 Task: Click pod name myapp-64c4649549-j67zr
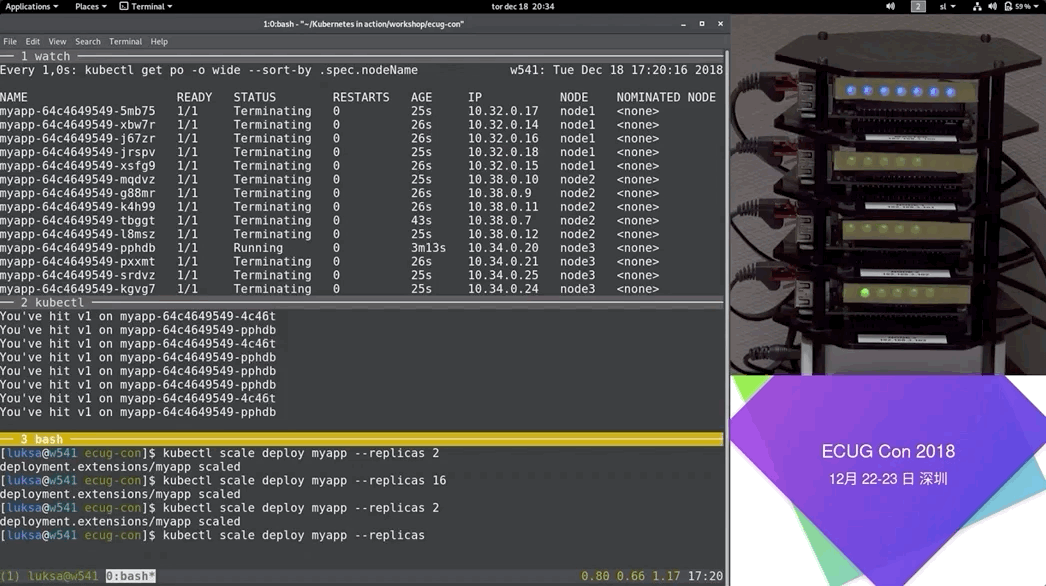point(77,139)
